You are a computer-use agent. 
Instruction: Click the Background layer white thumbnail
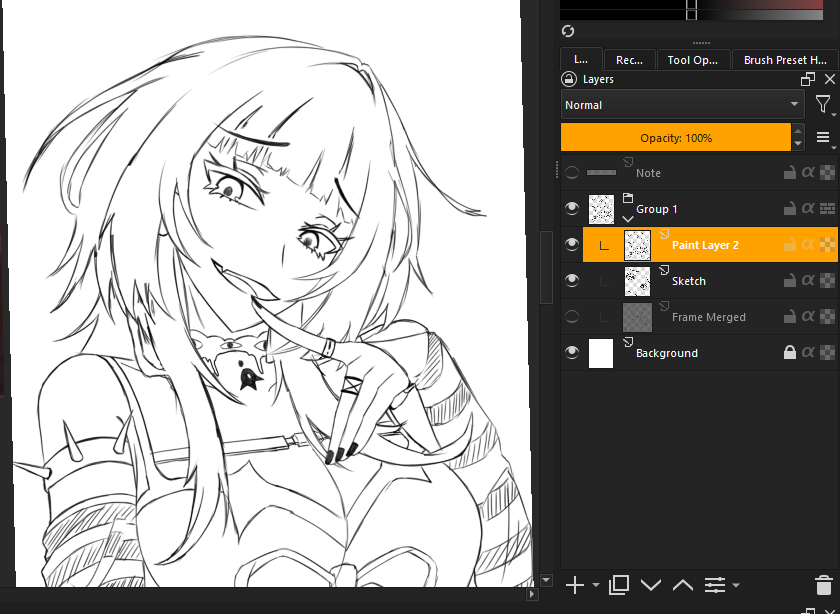(x=601, y=353)
